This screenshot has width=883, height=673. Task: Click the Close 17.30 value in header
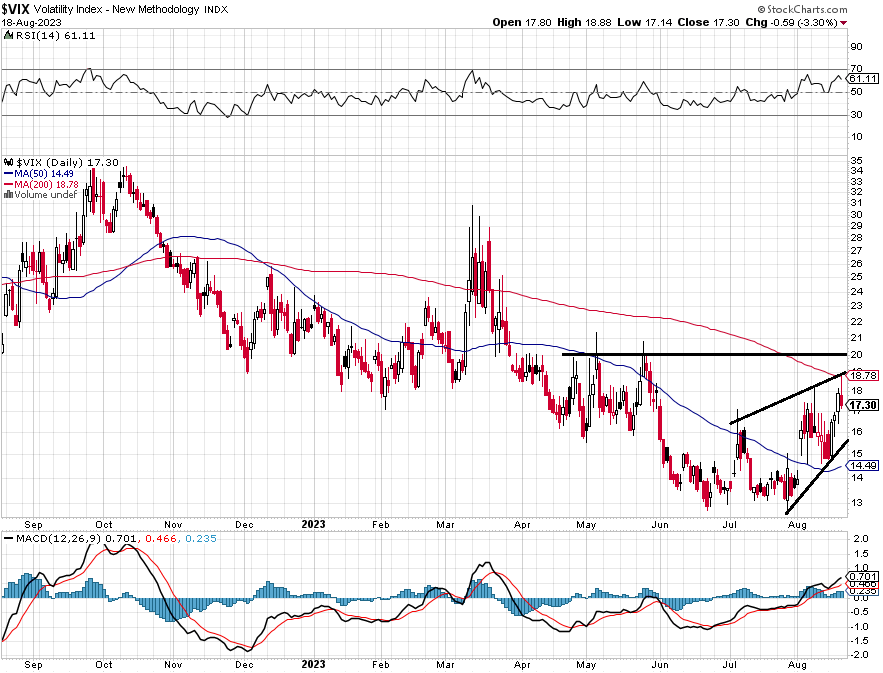pyautogui.click(x=708, y=22)
